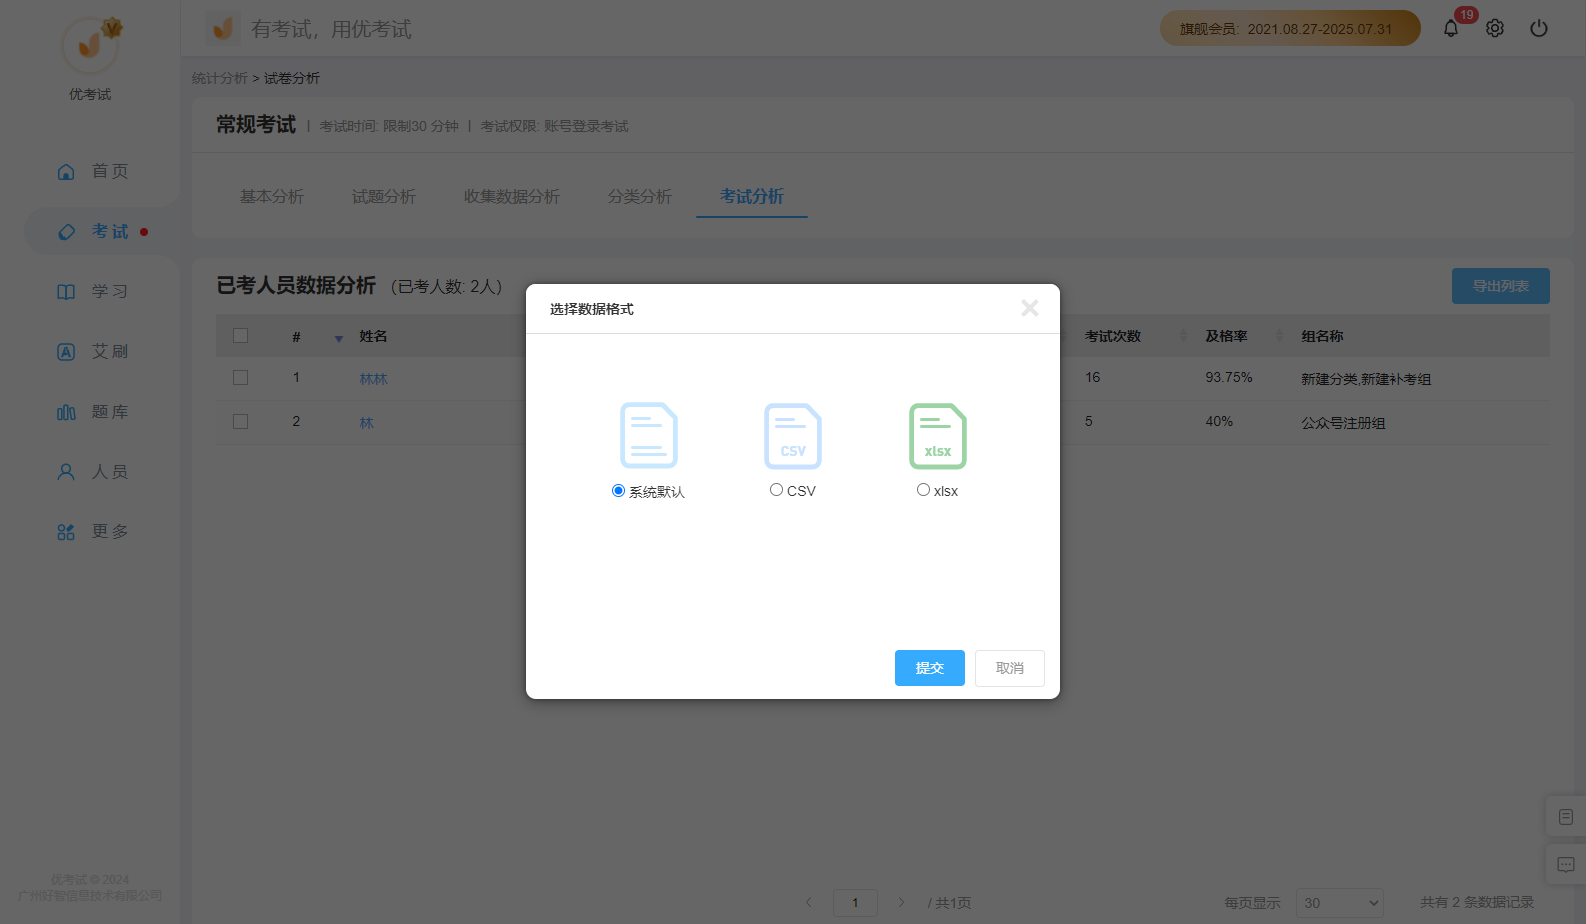The width and height of the screenshot is (1586, 924).
Task: Click the 导出列表 button
Action: click(1501, 286)
